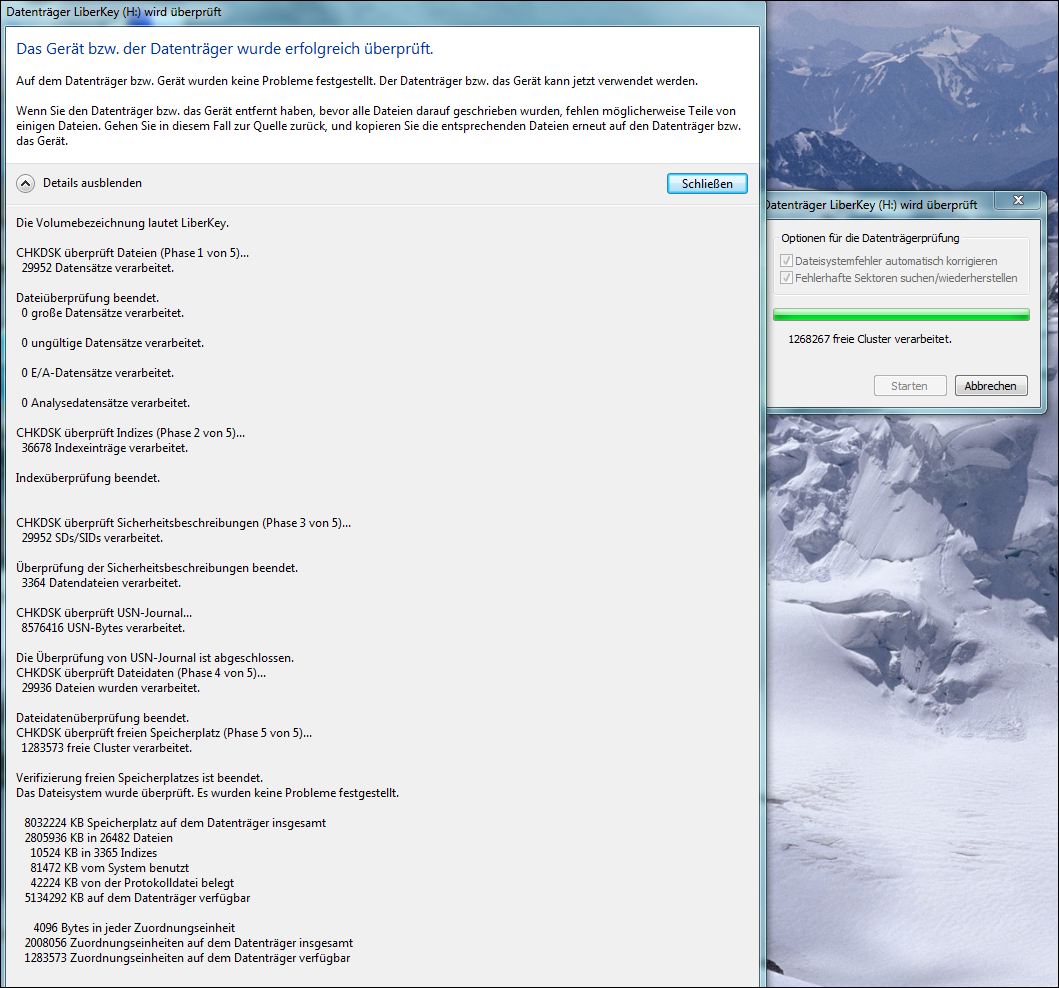Click 'CHKDSK überprüft USN-Journal...' line

[x=104, y=613]
